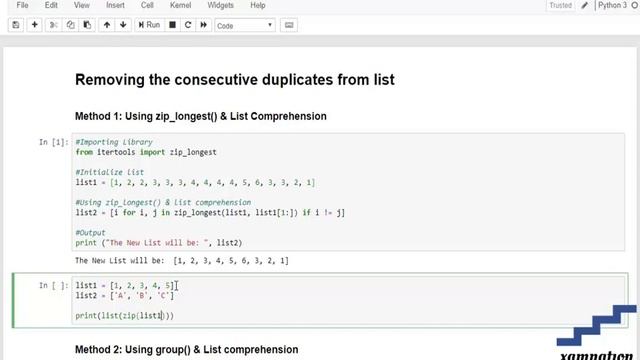Click the '#Output' comment
Image resolution: width=640 pixels, height=360 pixels.
(91, 233)
